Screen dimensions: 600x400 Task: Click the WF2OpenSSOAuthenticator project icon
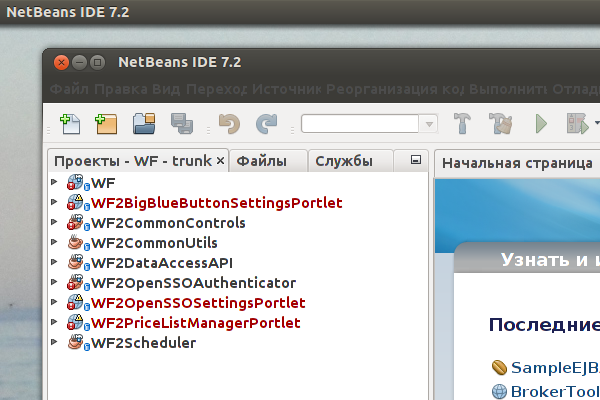click(75, 282)
